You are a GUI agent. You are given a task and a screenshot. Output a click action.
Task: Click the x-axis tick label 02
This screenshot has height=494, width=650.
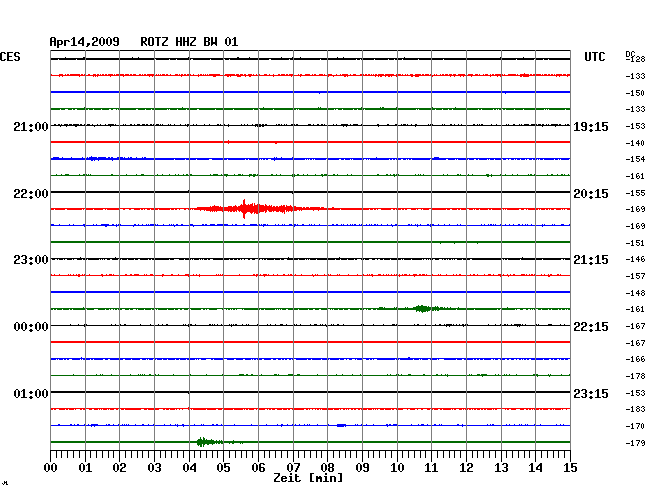click(x=119, y=468)
